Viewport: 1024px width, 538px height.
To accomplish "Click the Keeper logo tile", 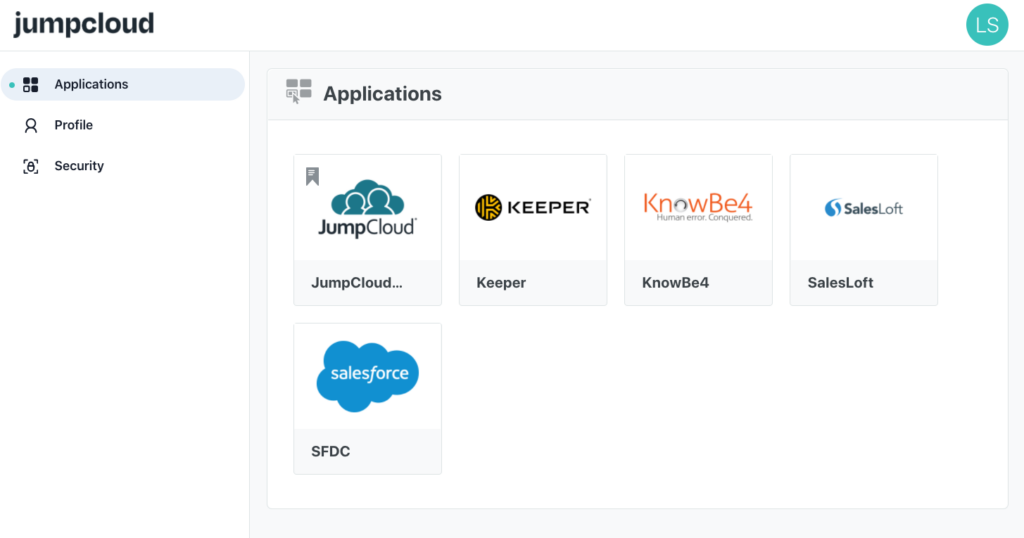I will coord(532,208).
